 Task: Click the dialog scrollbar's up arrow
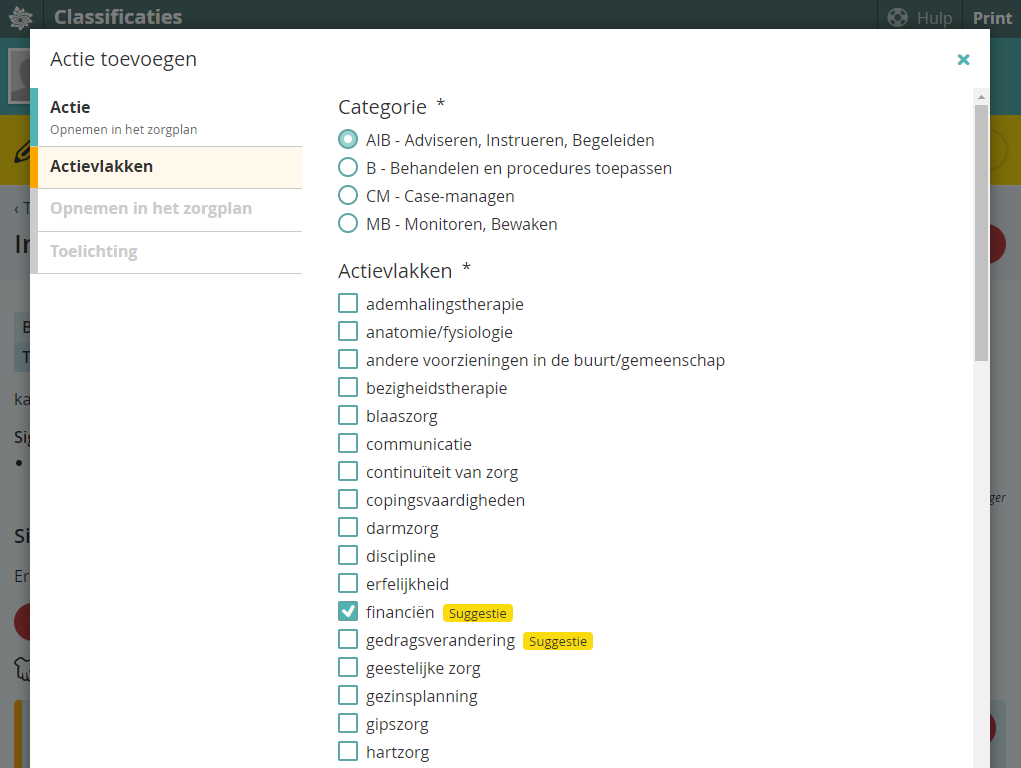pyautogui.click(x=981, y=97)
